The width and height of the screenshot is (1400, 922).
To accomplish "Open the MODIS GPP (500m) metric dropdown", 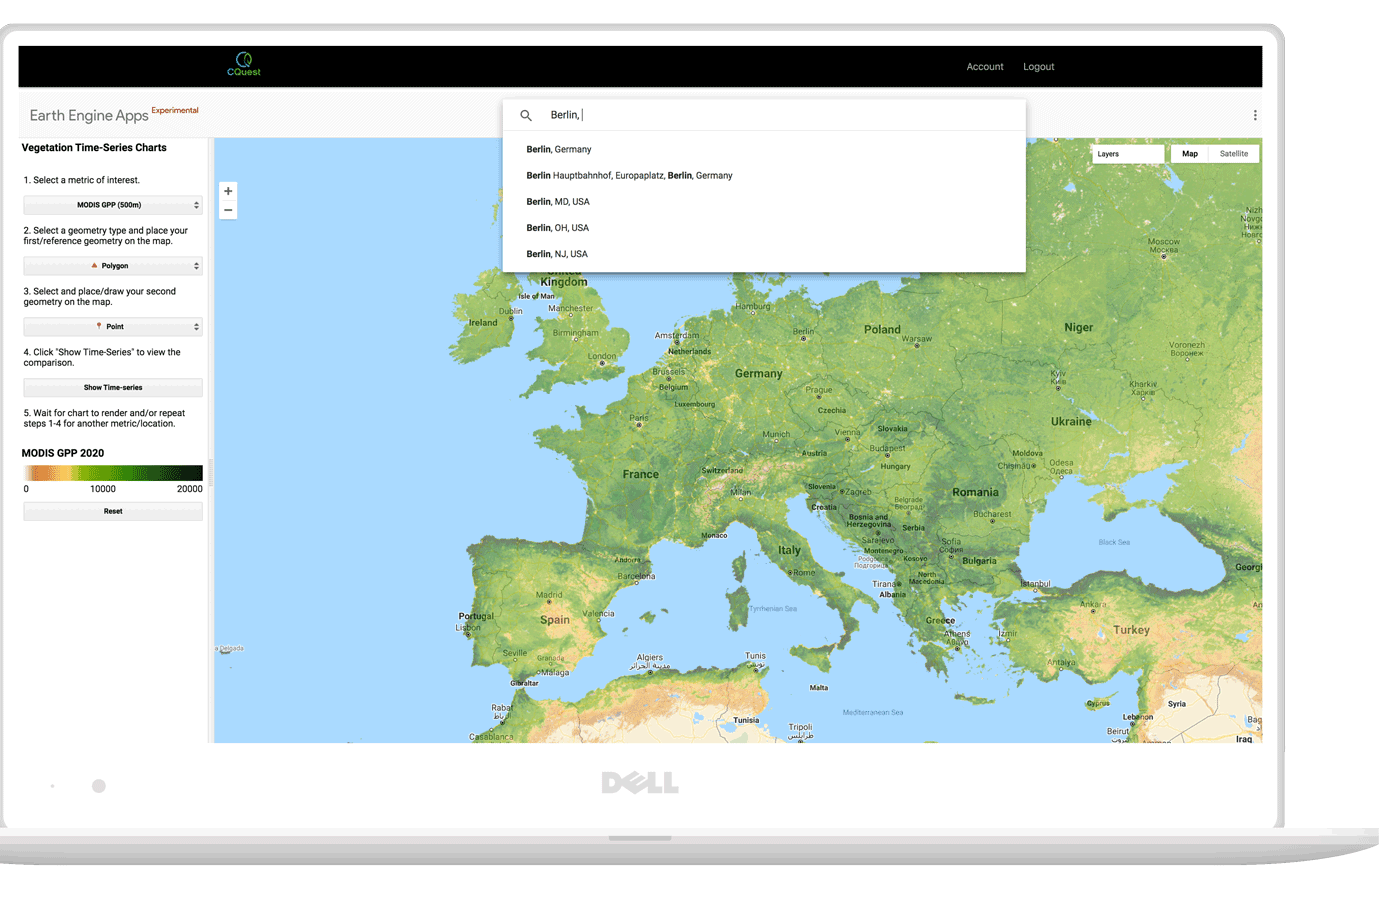I will click(113, 205).
